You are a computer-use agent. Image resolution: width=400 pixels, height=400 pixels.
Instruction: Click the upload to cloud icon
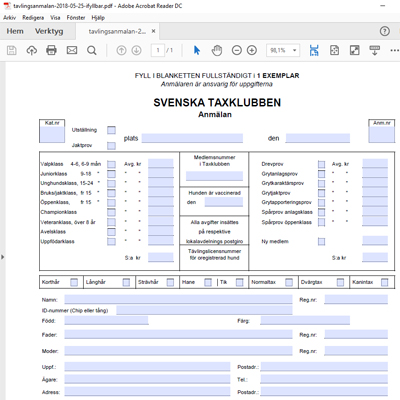click(x=32, y=50)
